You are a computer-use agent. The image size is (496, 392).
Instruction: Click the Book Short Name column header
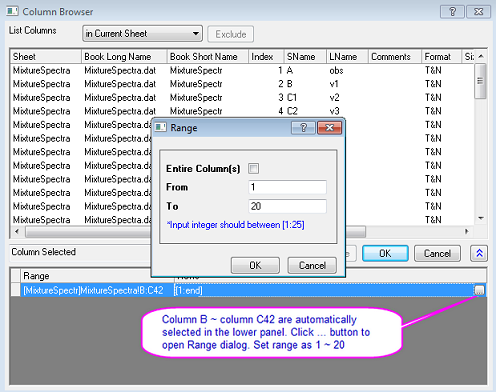(x=208, y=57)
